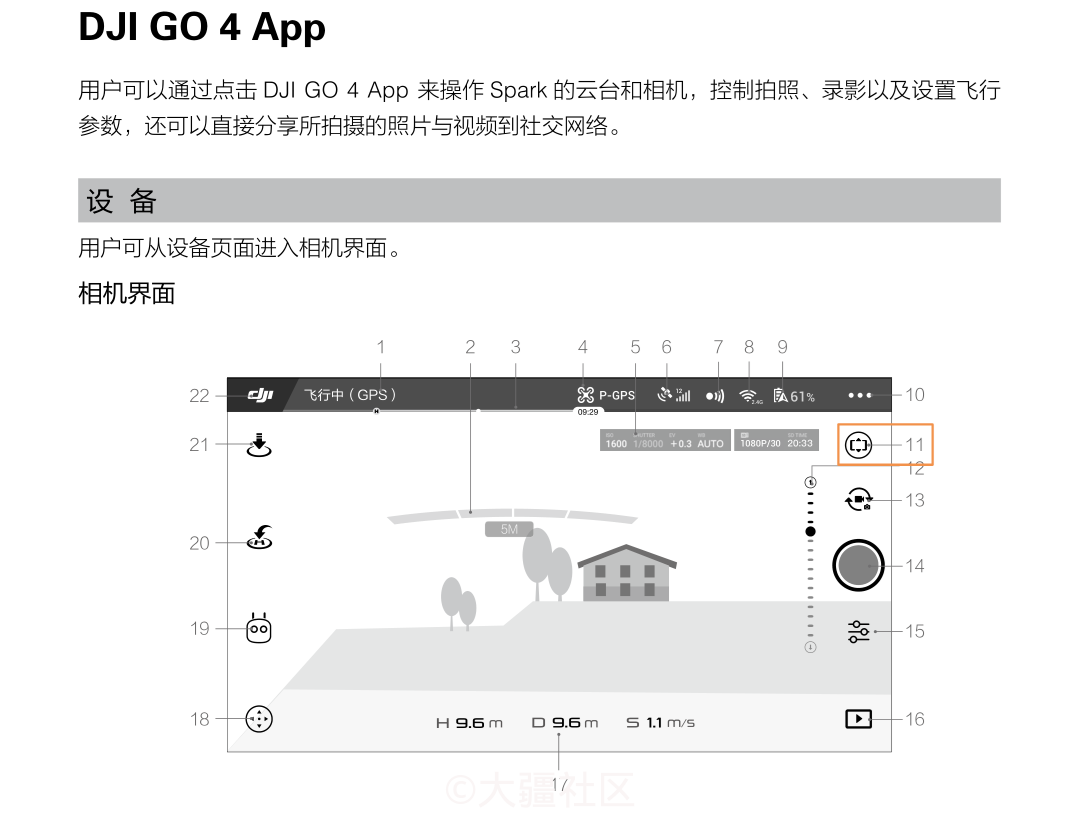This screenshot has height=818, width=1080.
Task: Switch between photo and video mode
Action: point(857,500)
